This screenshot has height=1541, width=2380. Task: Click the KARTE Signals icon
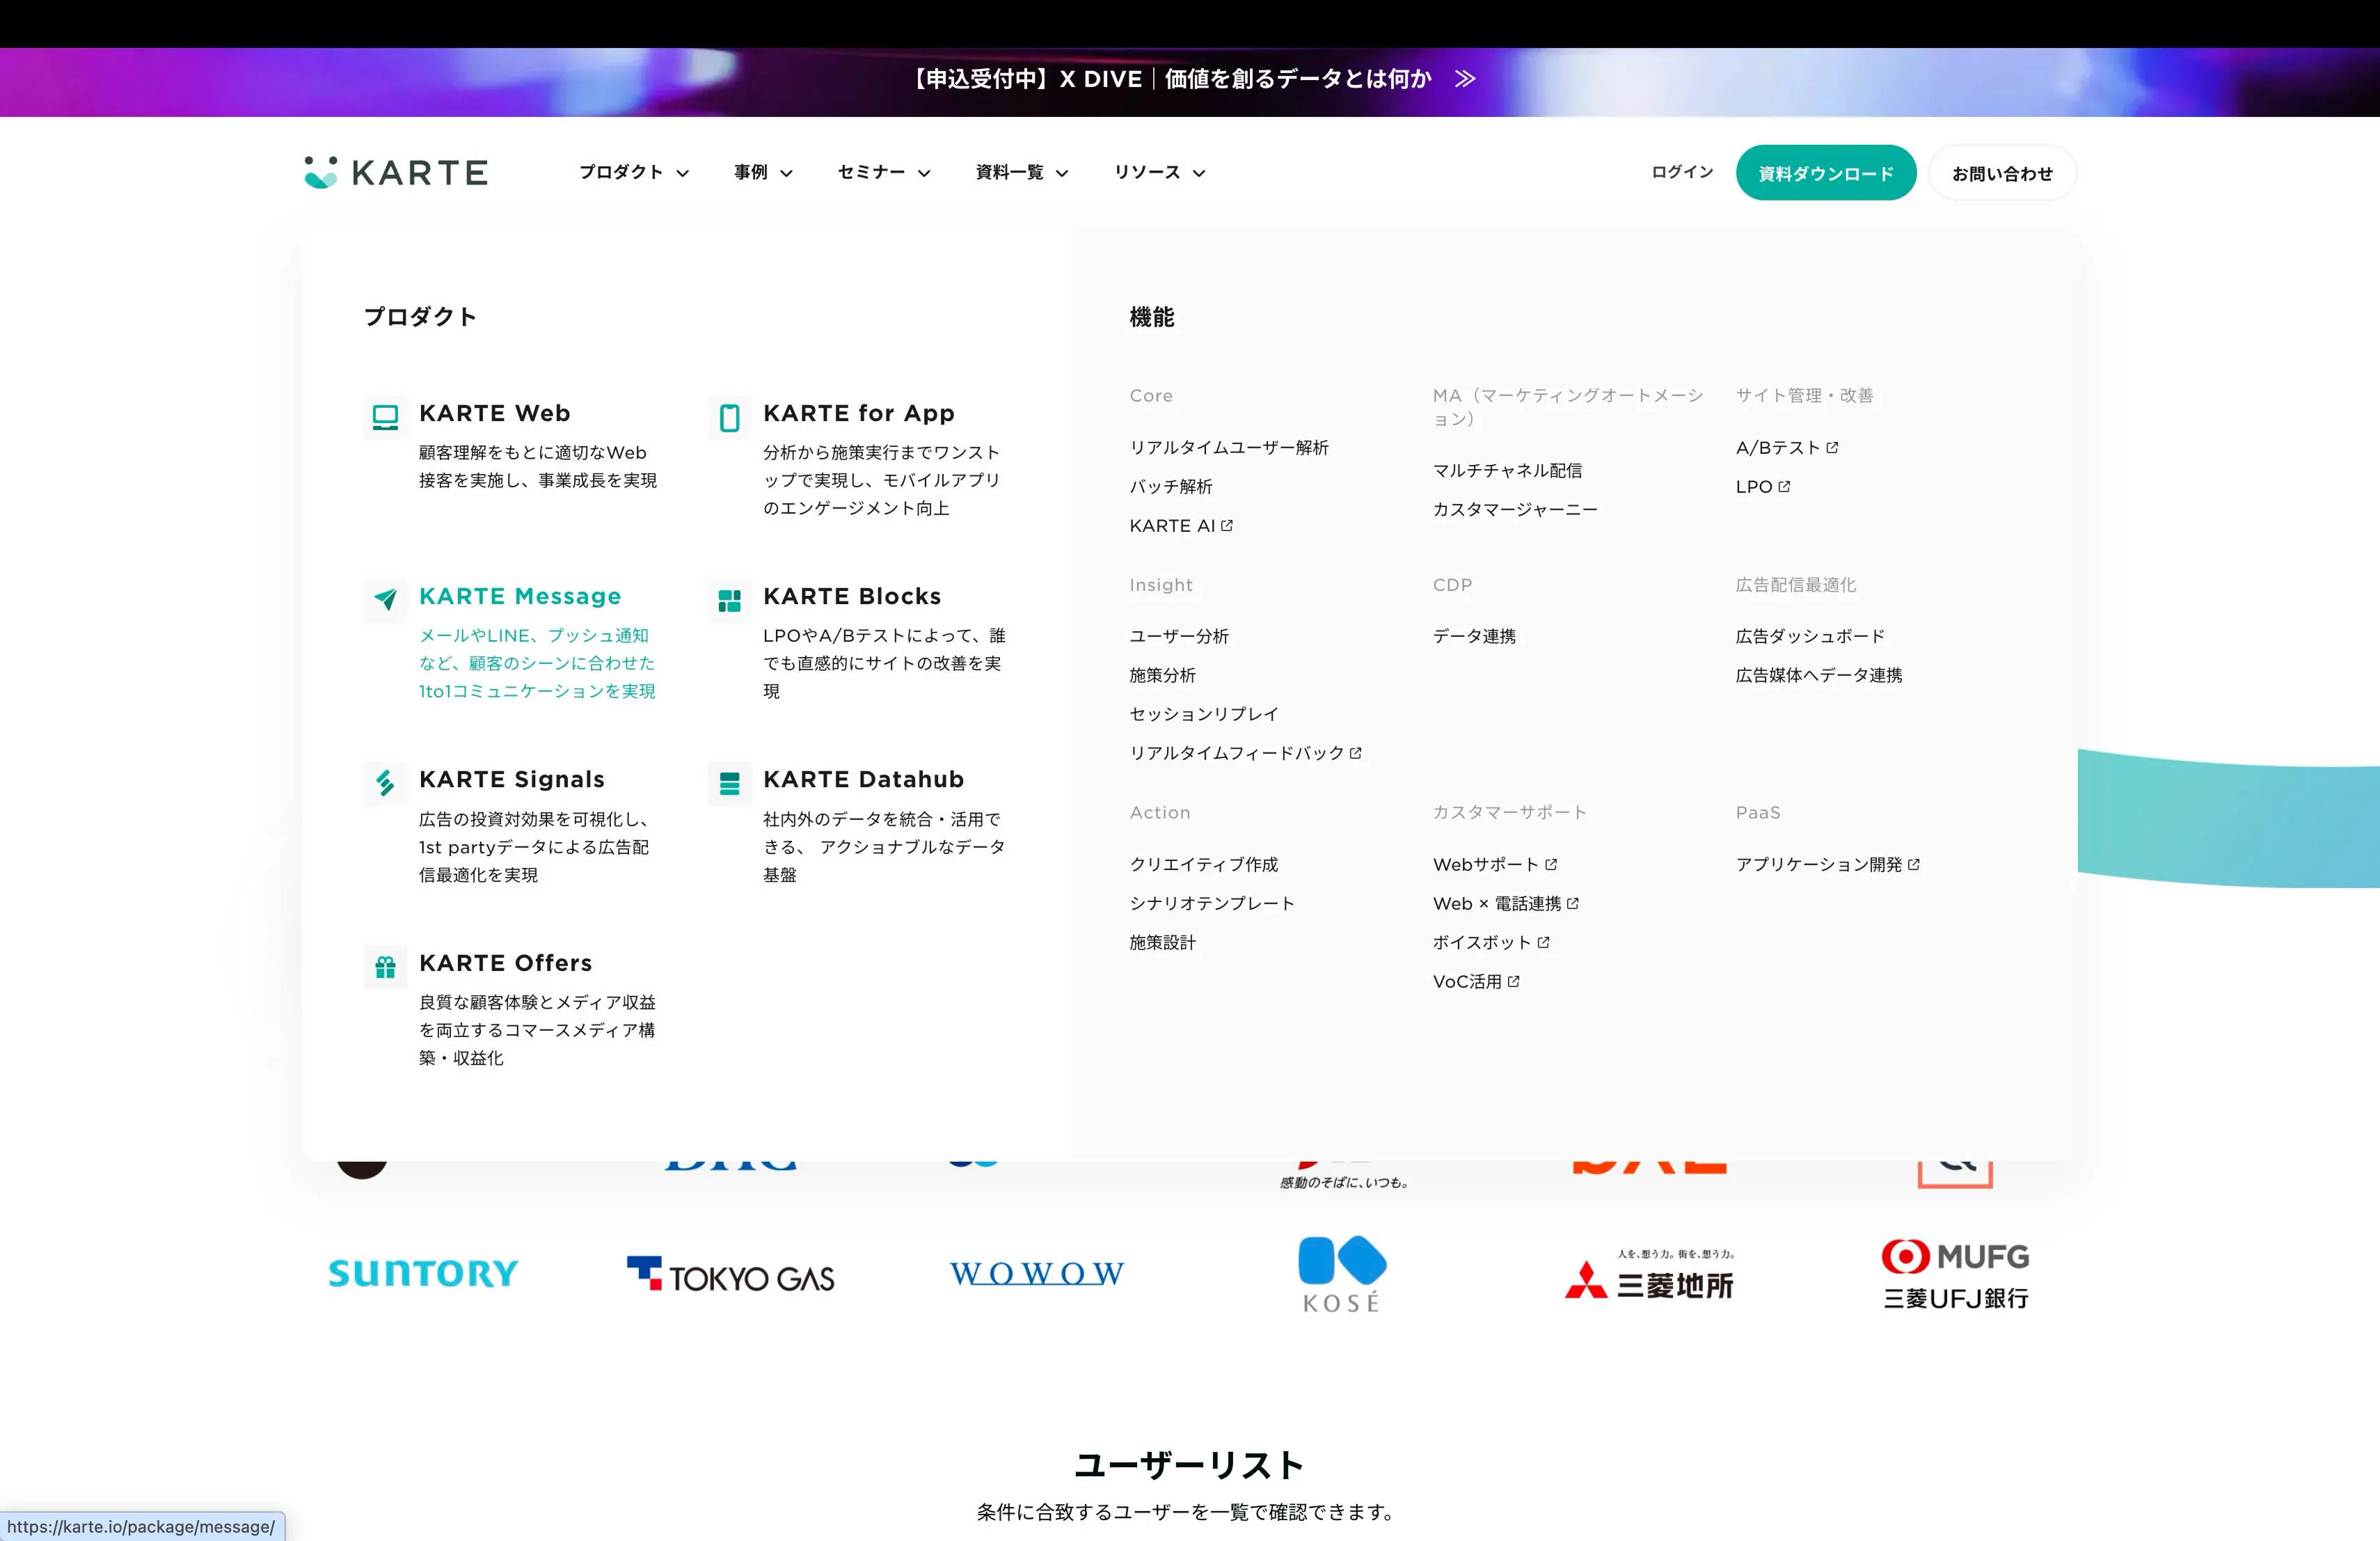(x=385, y=783)
